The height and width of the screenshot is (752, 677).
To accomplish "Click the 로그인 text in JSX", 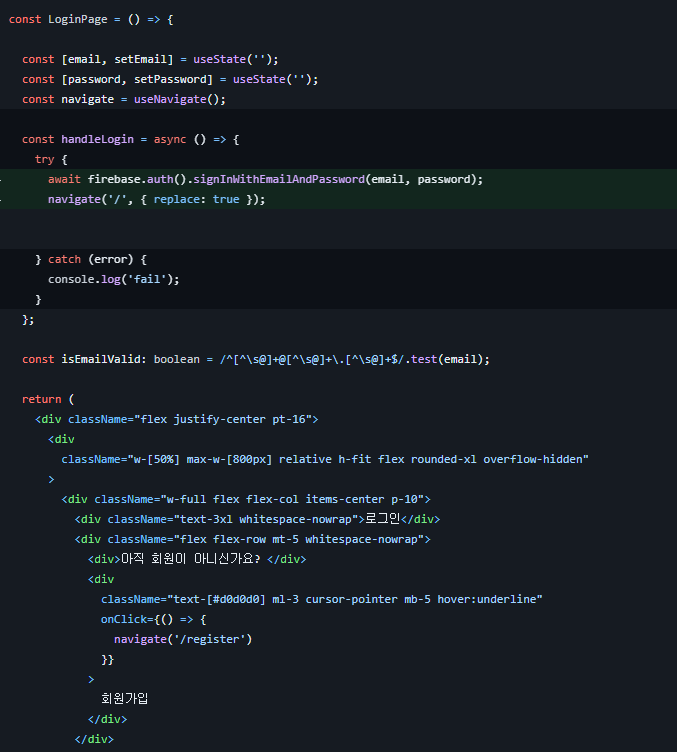I will pyautogui.click(x=382, y=519).
